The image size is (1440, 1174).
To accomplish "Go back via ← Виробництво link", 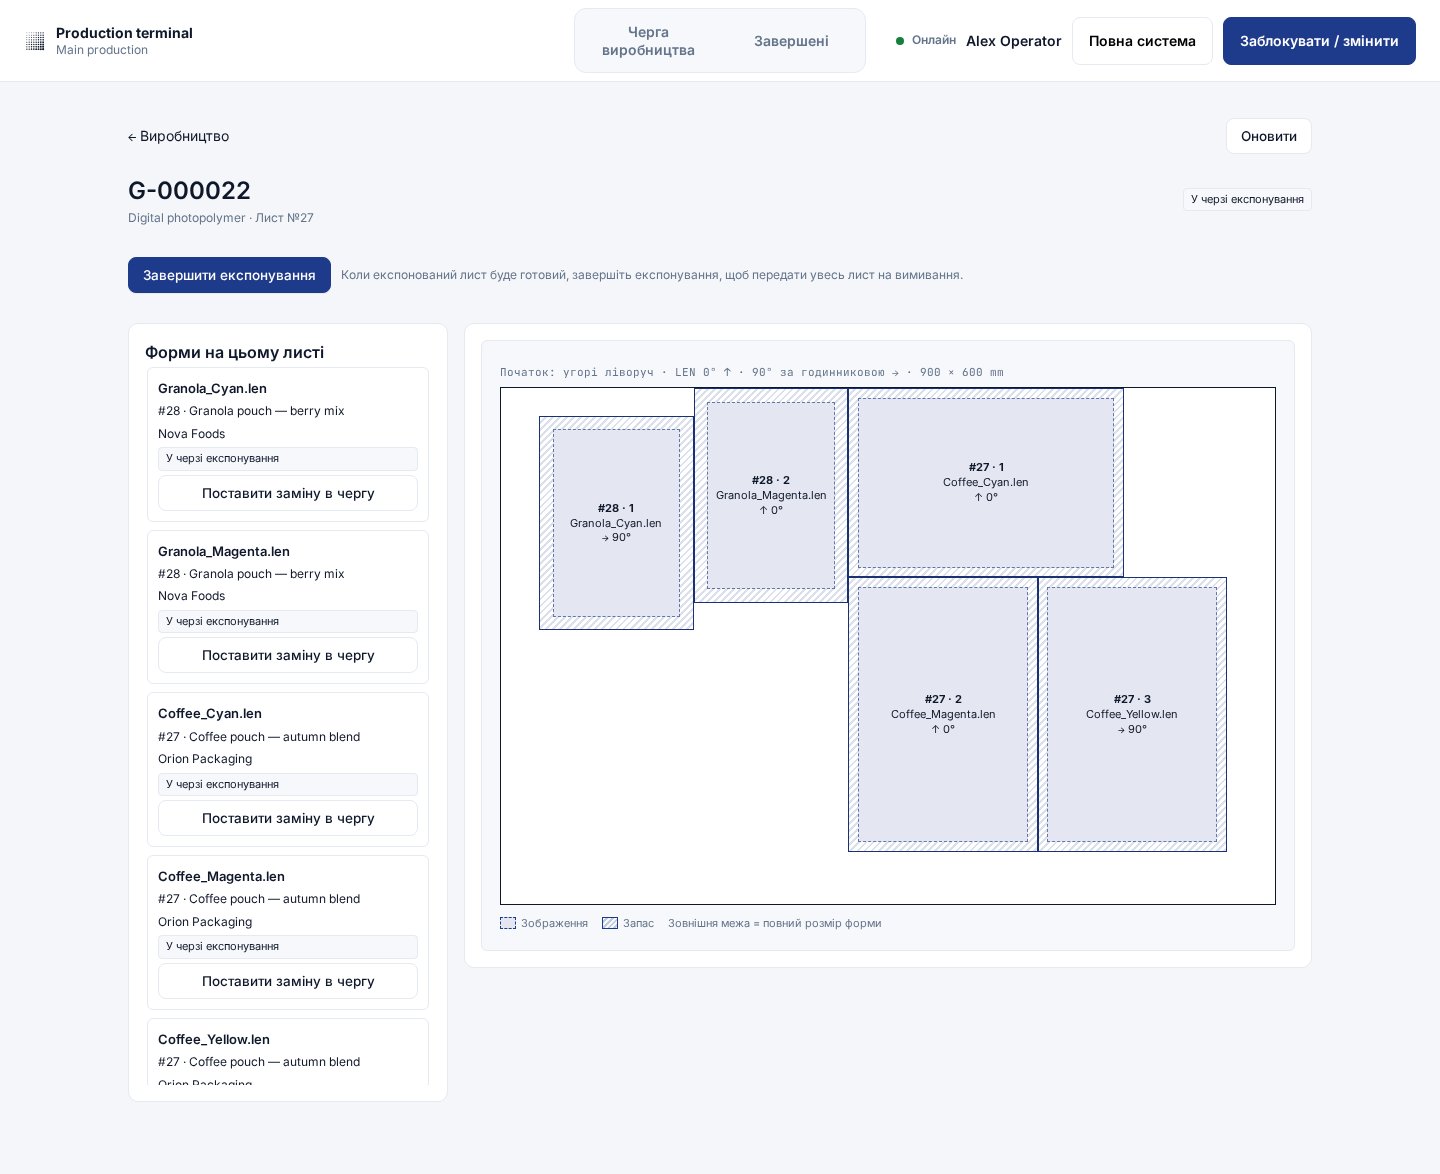I will 179,136.
